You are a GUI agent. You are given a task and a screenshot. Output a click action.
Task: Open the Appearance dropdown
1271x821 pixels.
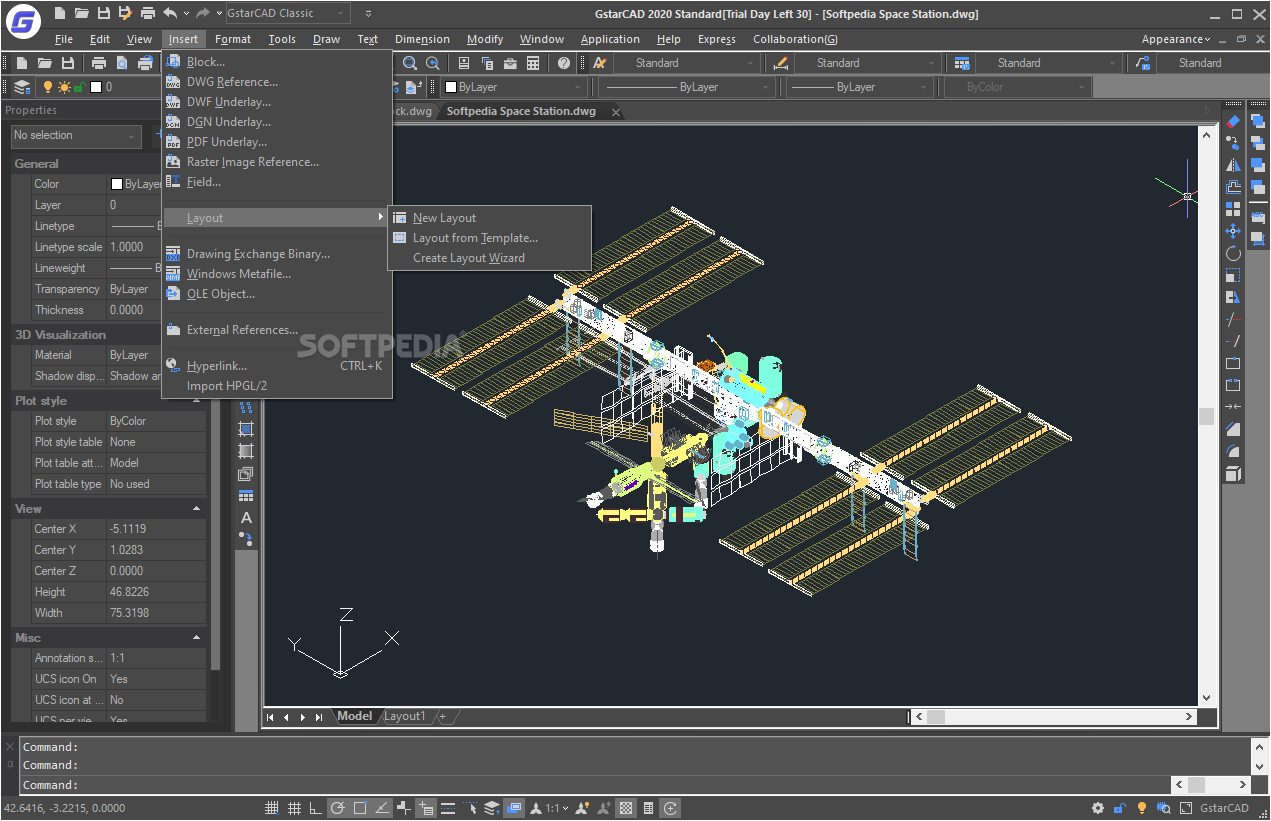pos(1175,40)
